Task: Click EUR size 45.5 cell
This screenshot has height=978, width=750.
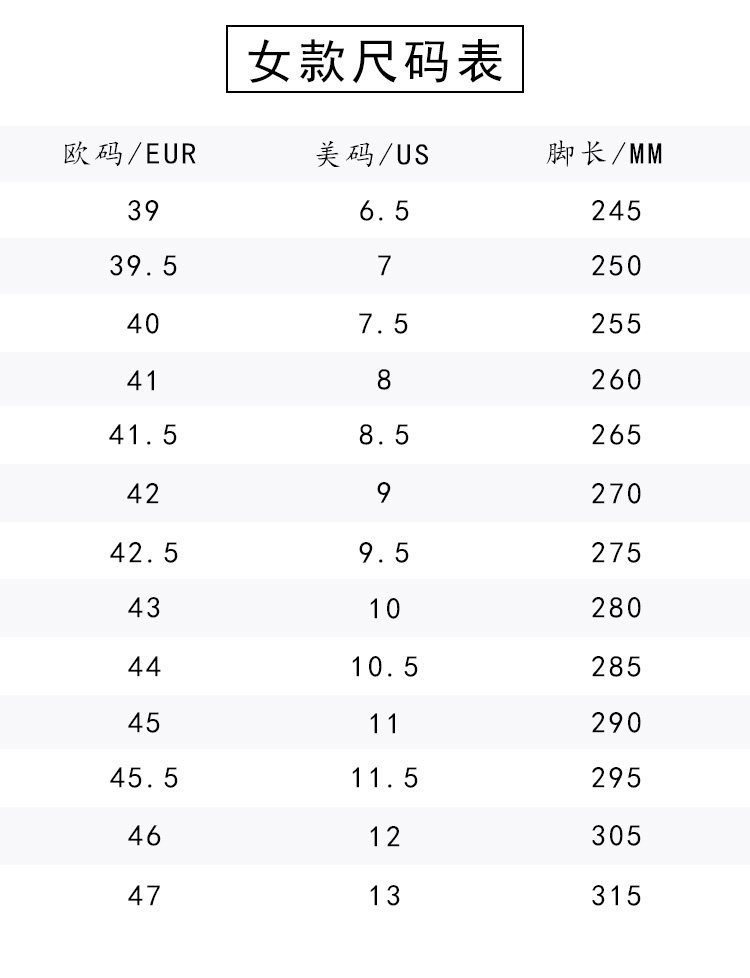Action: (x=144, y=778)
